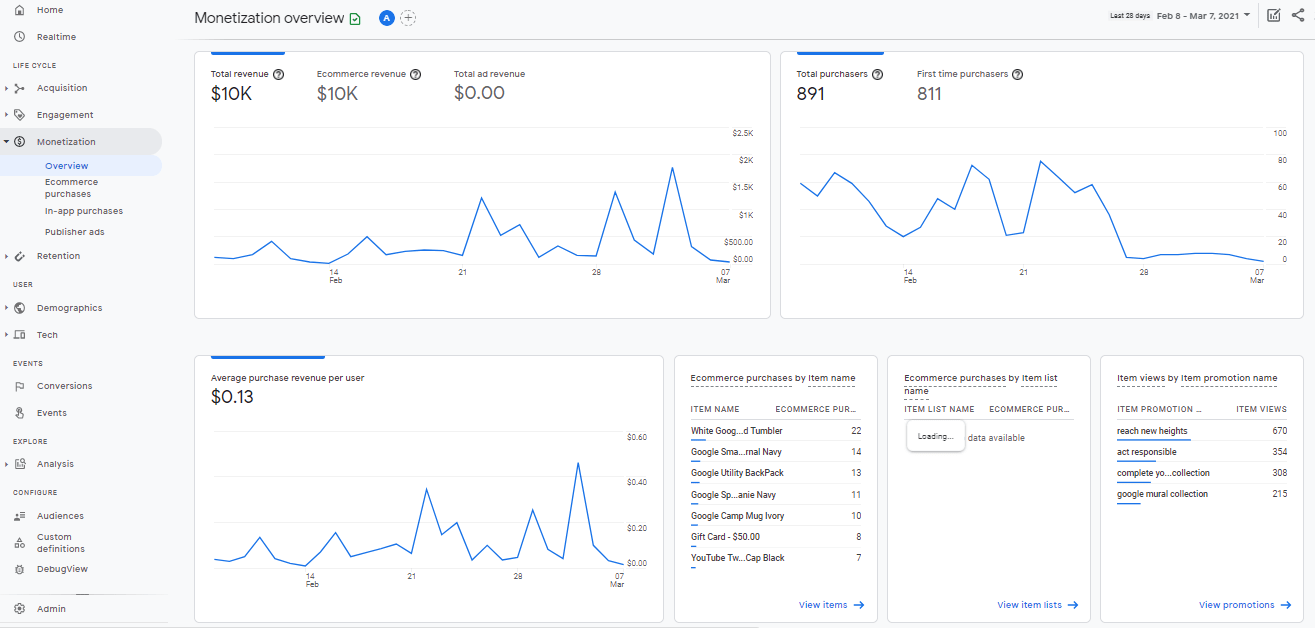Click the Custom definitions icon
Viewport: 1315px width, 628px height.
coord(20,543)
